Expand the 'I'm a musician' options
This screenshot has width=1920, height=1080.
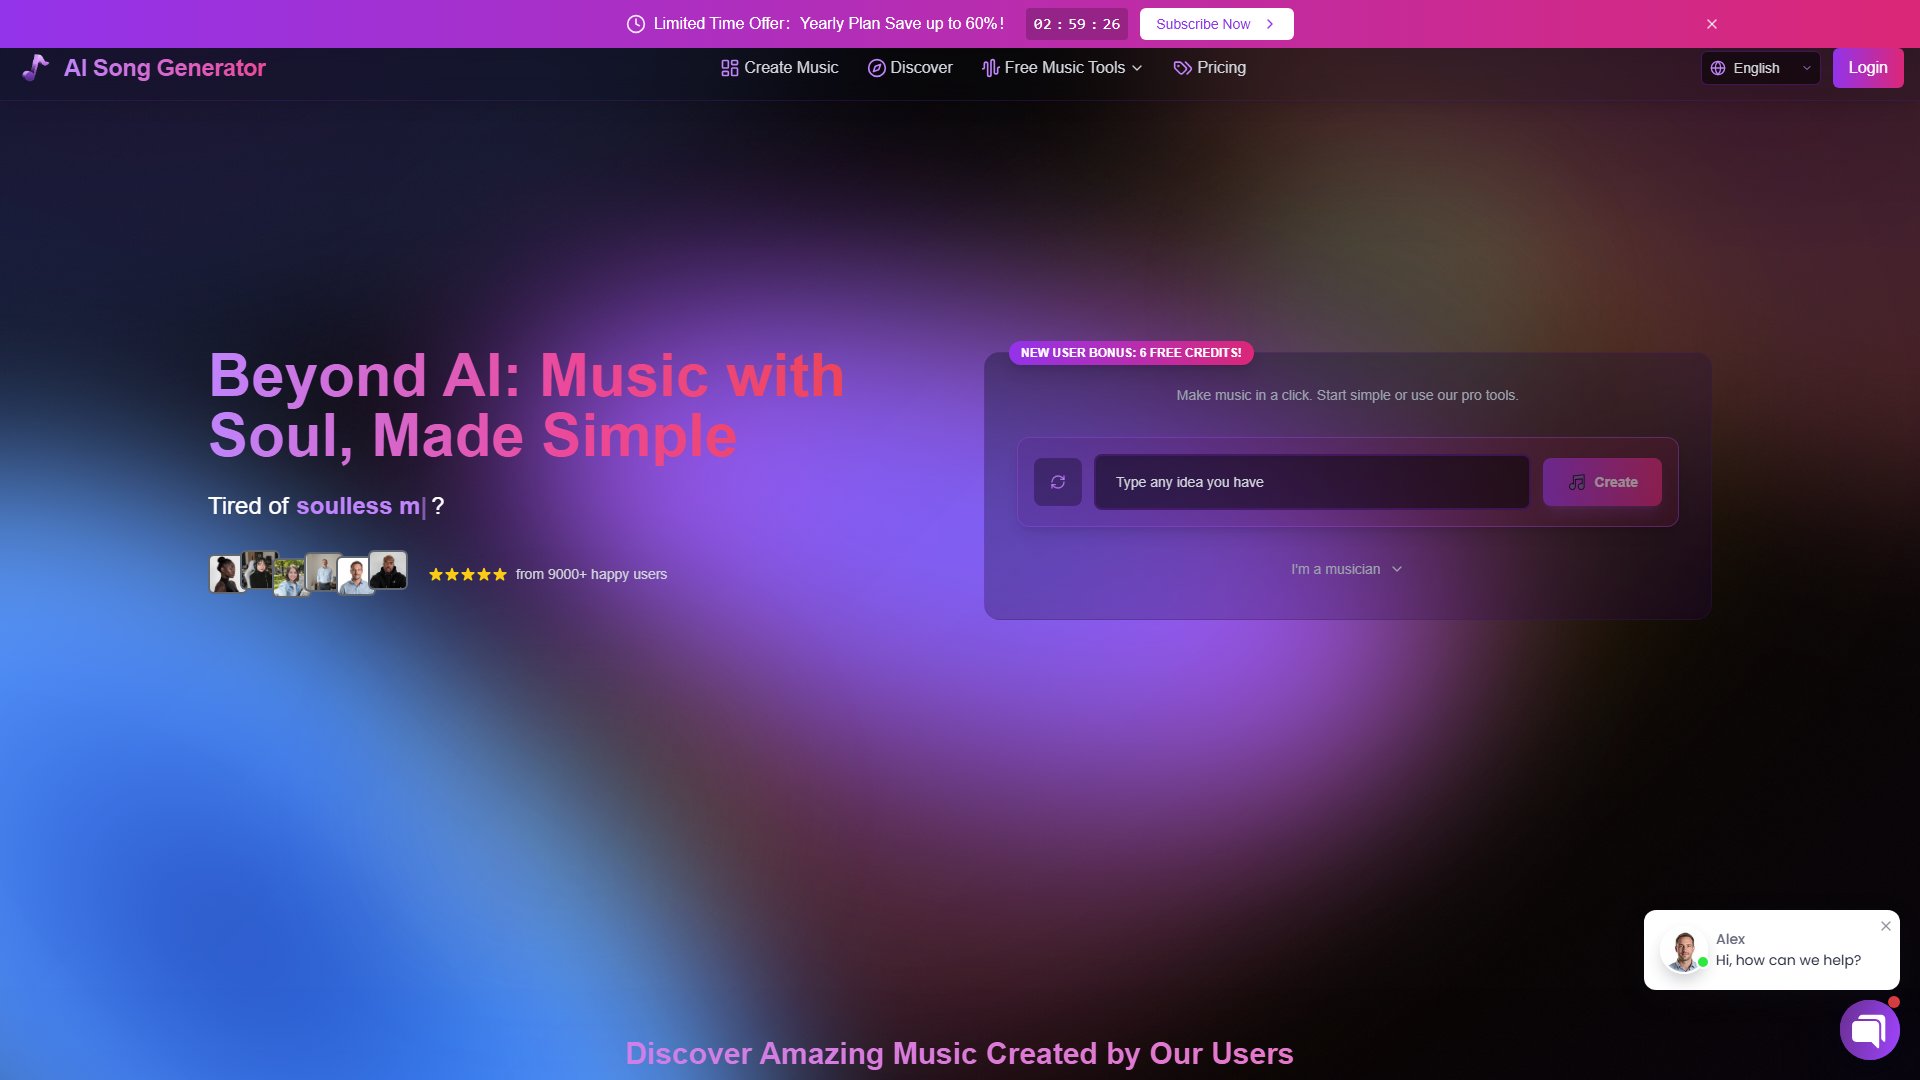tap(1346, 569)
